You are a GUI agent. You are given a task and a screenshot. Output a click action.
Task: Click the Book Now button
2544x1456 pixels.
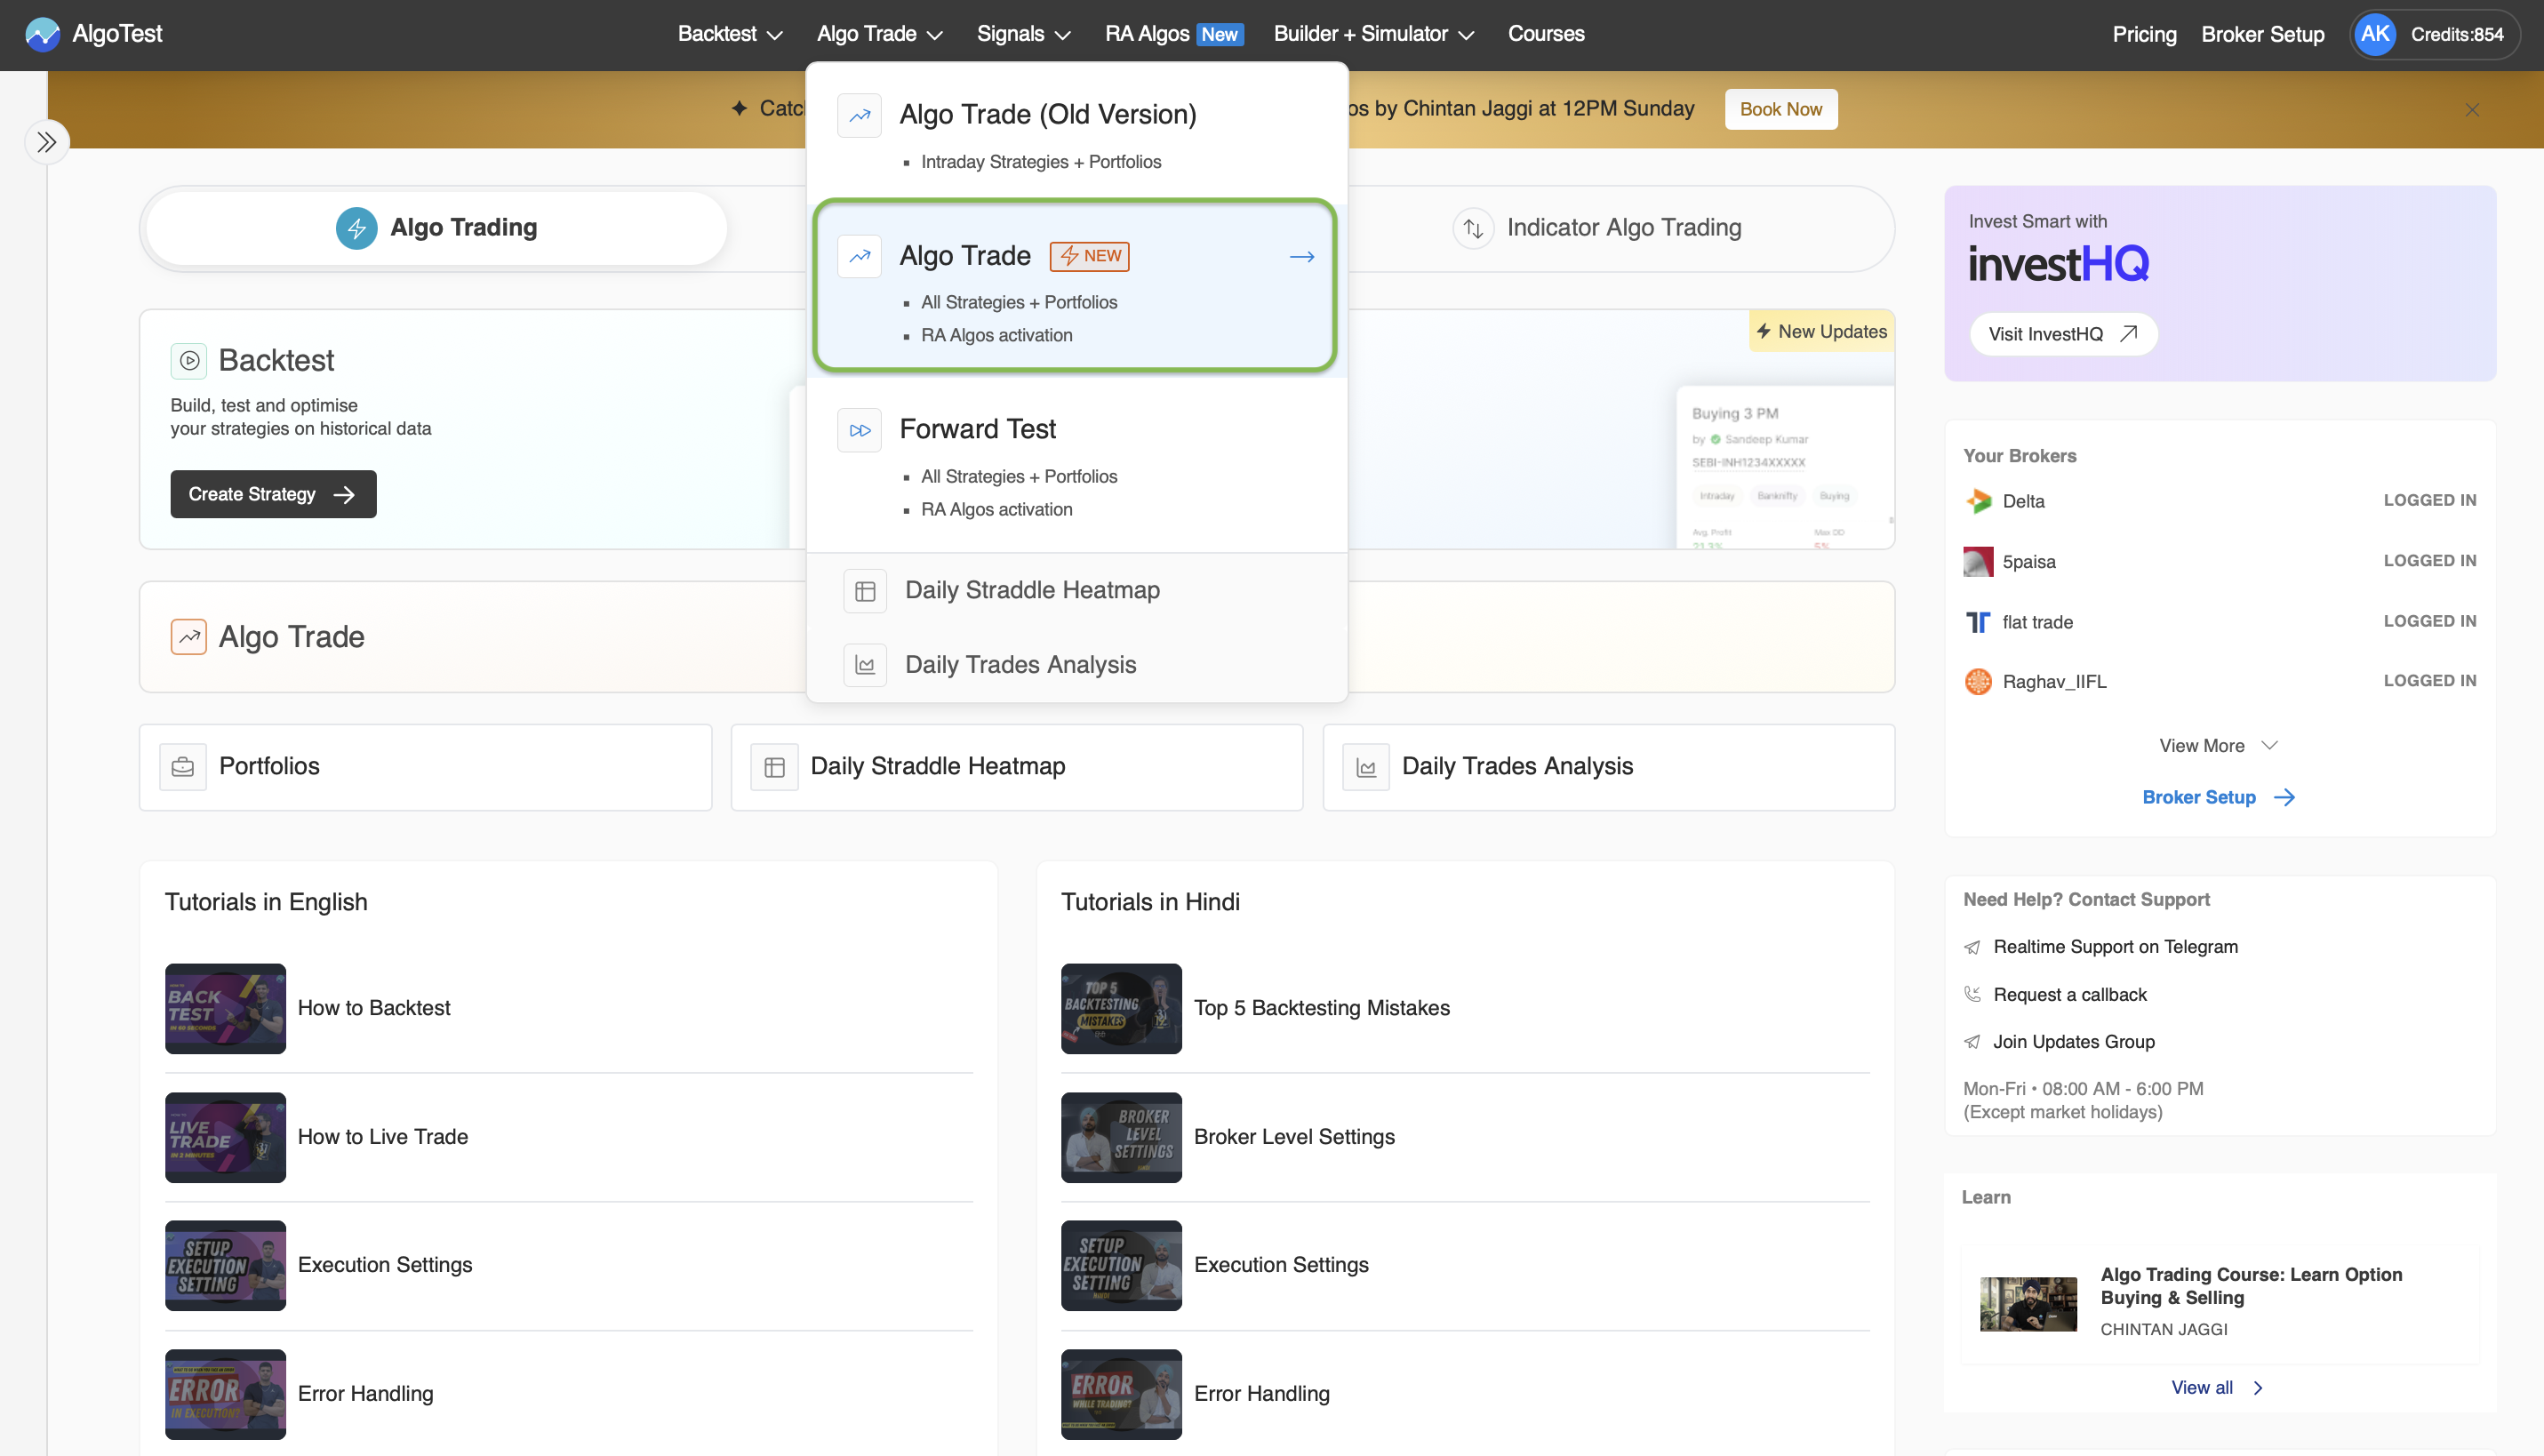click(1780, 110)
